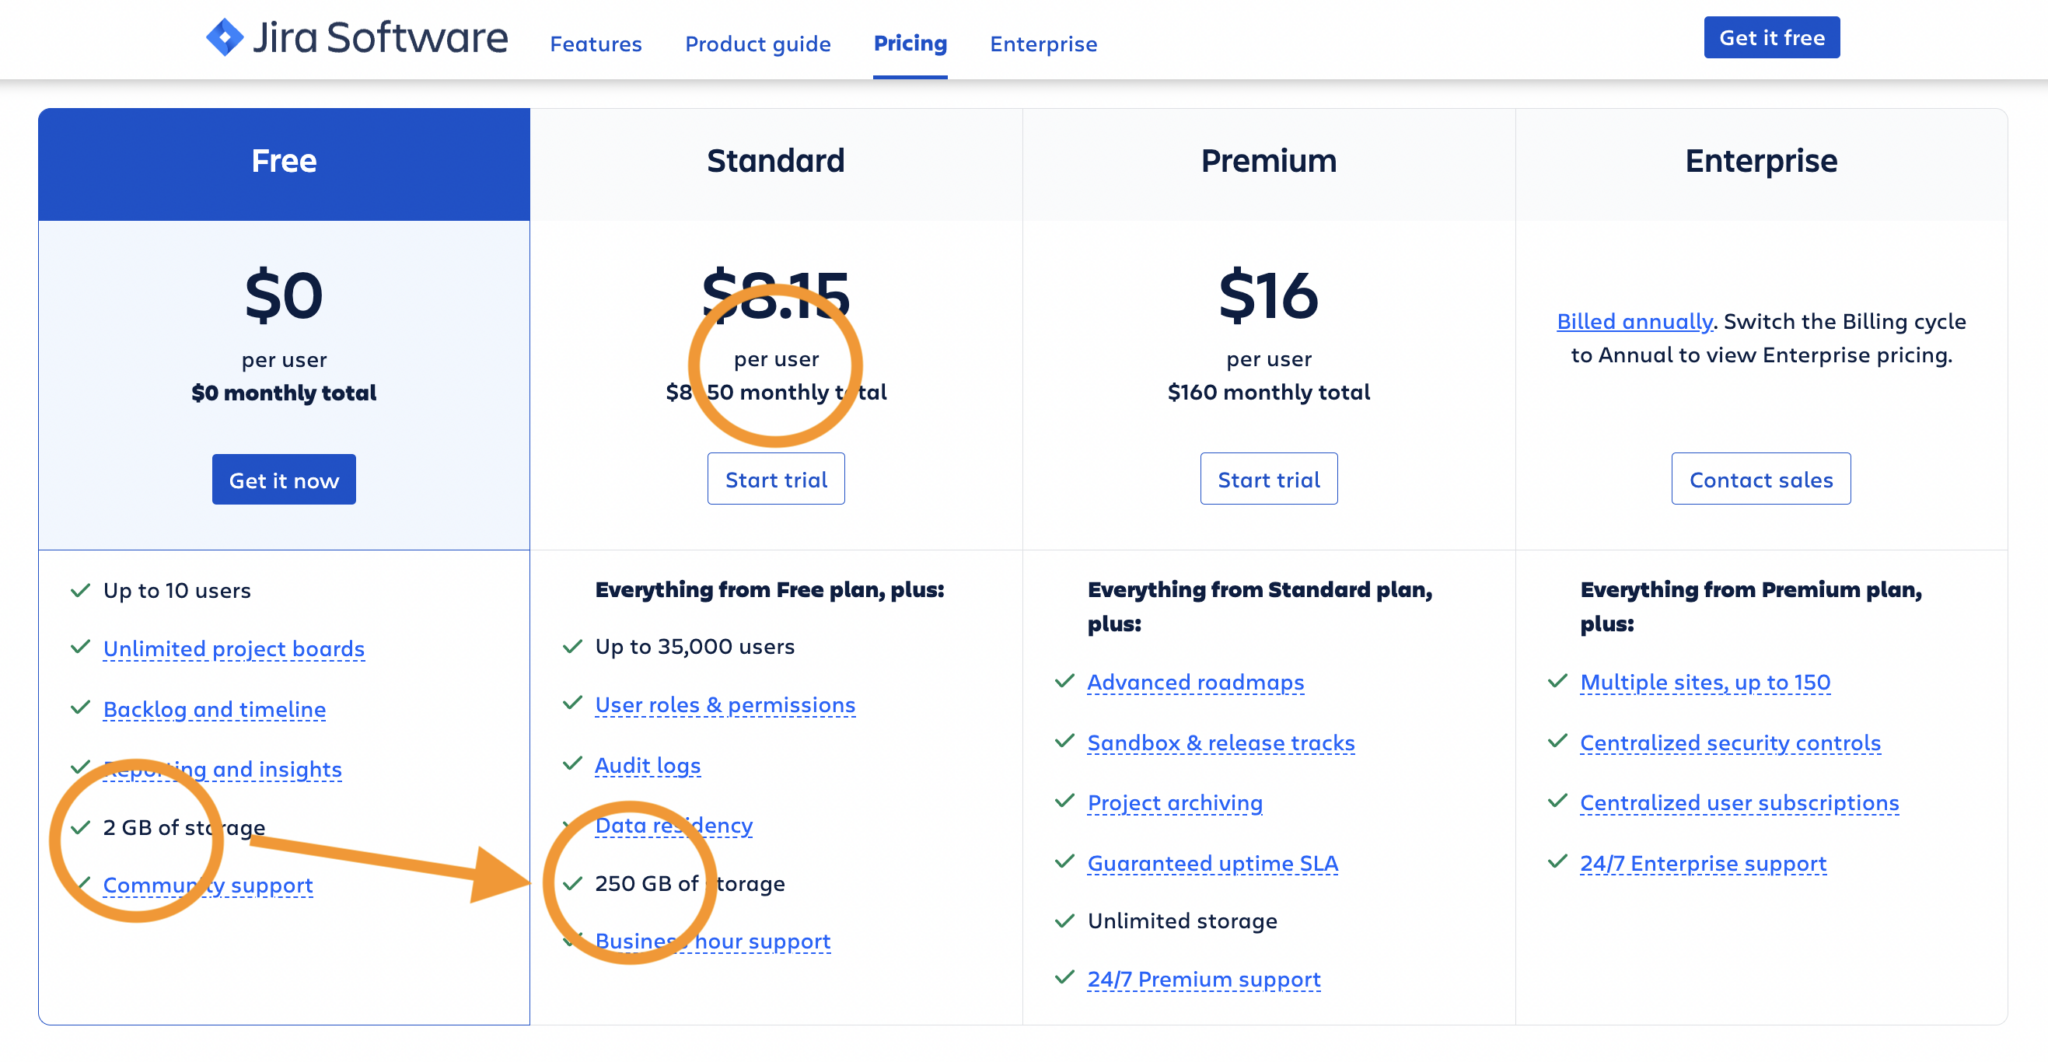Screen dimensions: 2048x1062
Task: Click the Jira Software logo icon
Action: 224,37
